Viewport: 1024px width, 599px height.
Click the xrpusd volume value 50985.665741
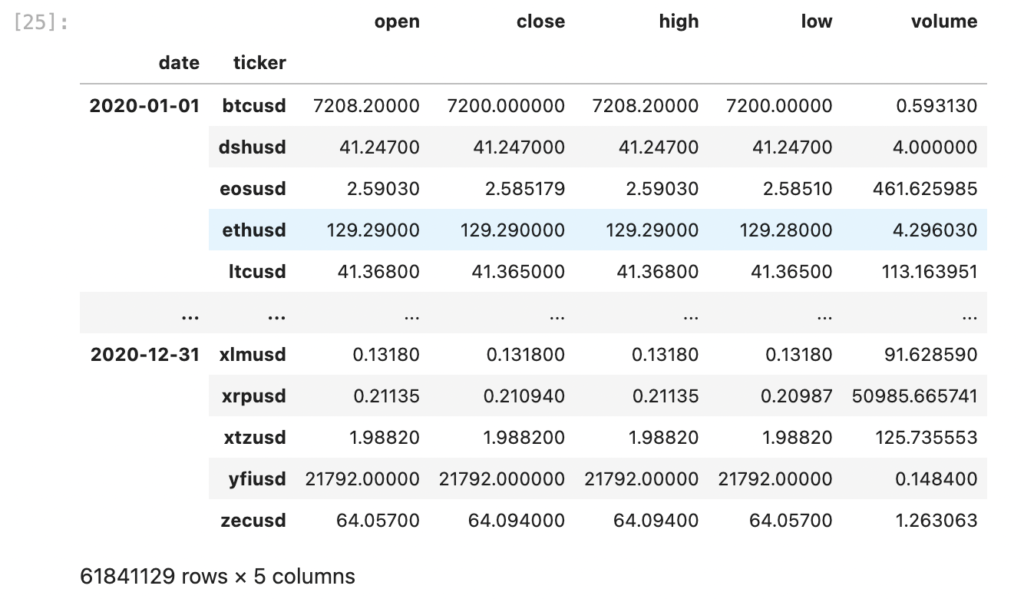(914, 396)
